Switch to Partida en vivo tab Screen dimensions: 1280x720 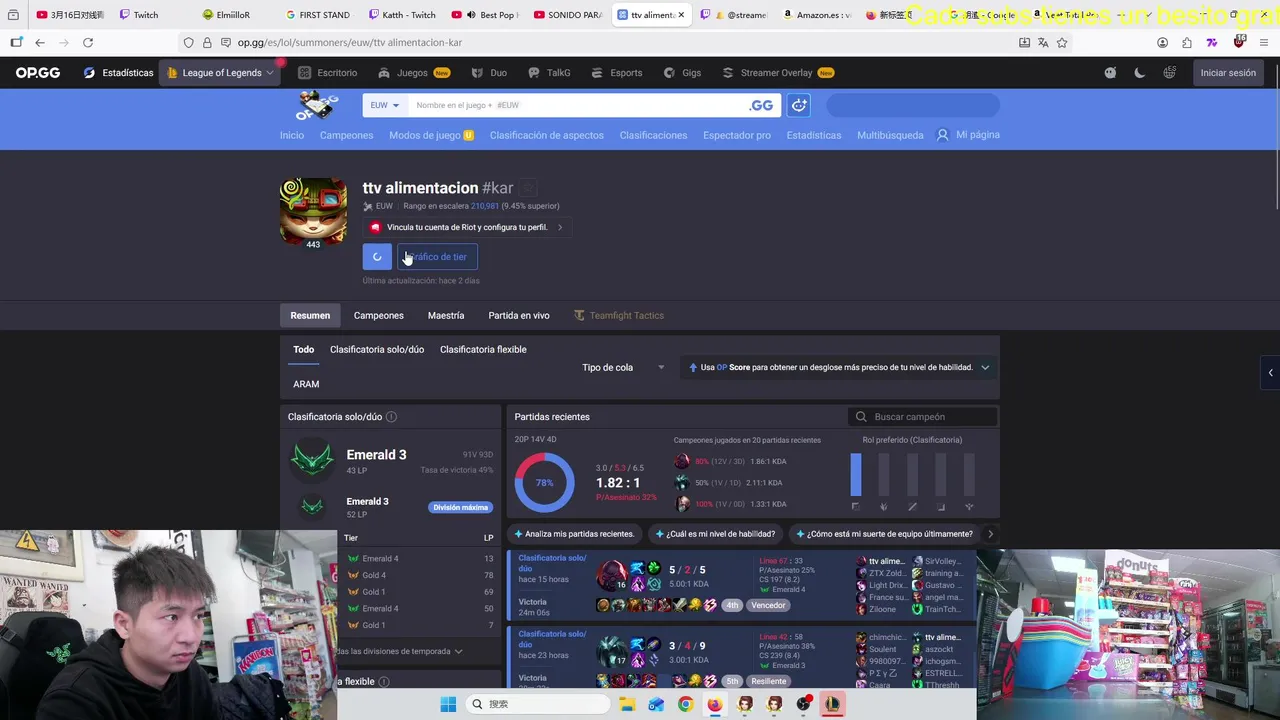[x=519, y=315]
